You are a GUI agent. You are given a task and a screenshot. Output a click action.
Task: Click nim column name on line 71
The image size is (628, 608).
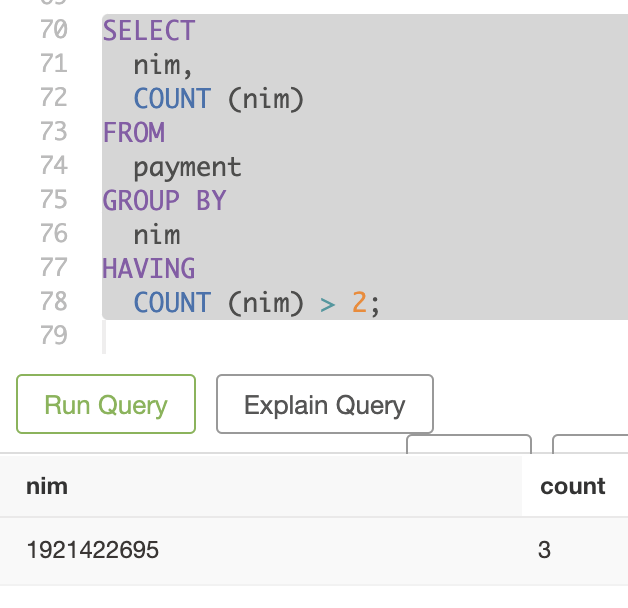click(x=156, y=65)
